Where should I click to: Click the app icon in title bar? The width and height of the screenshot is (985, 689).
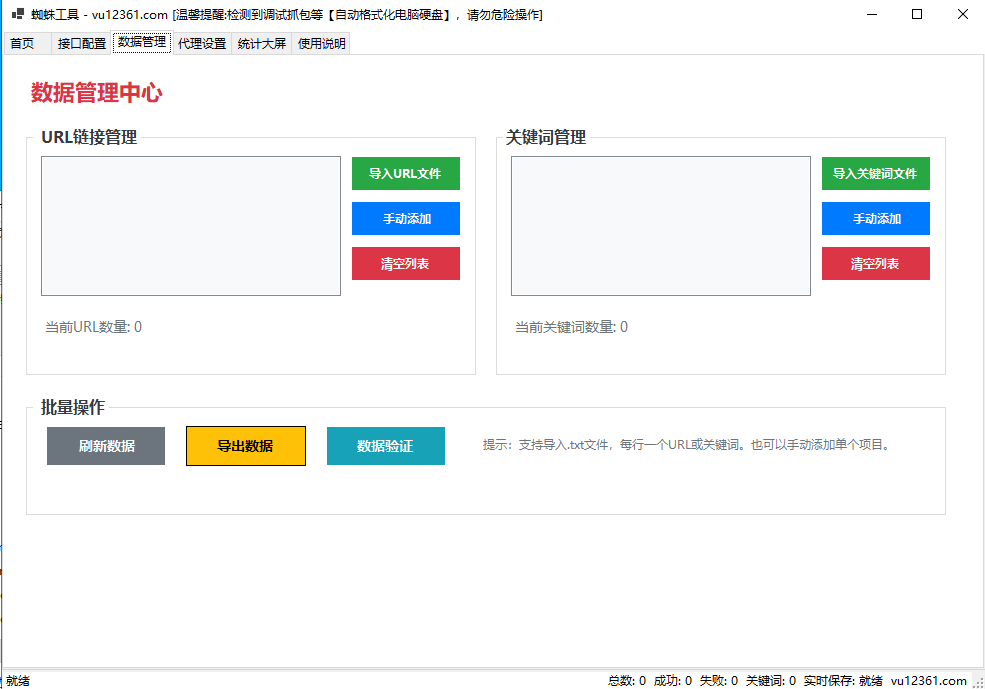point(17,15)
